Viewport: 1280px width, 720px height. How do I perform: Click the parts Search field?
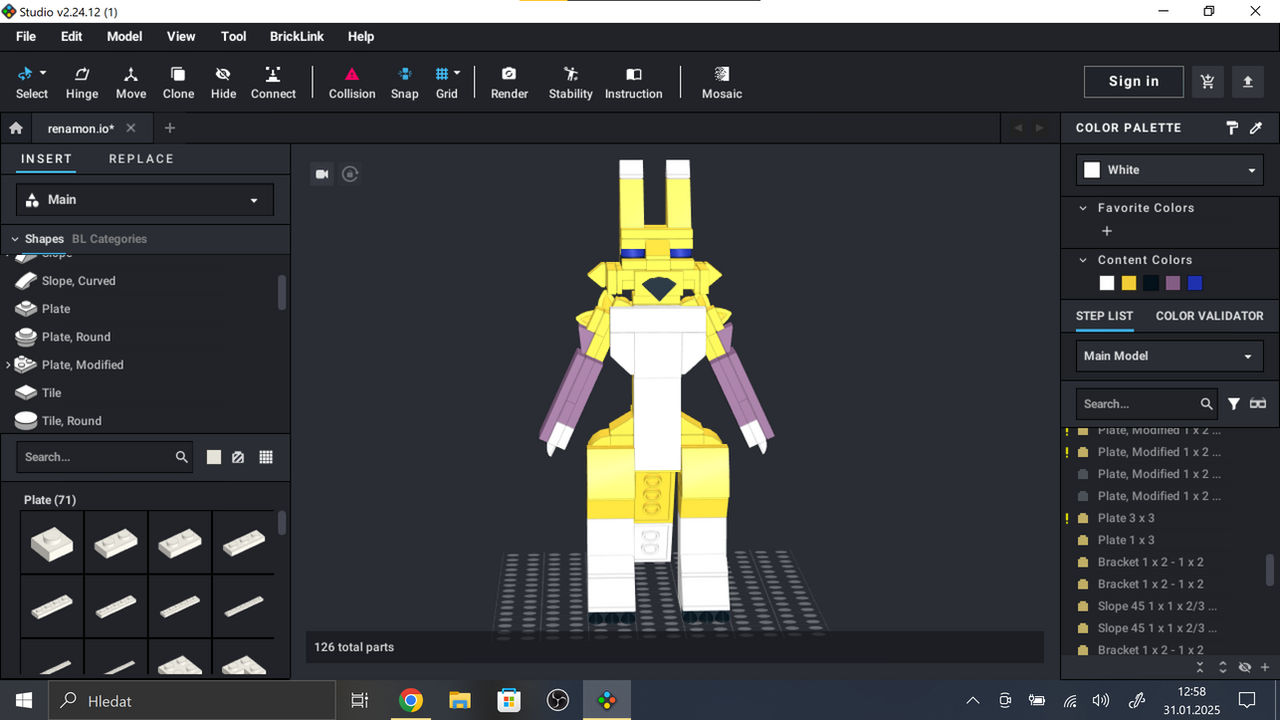point(106,457)
